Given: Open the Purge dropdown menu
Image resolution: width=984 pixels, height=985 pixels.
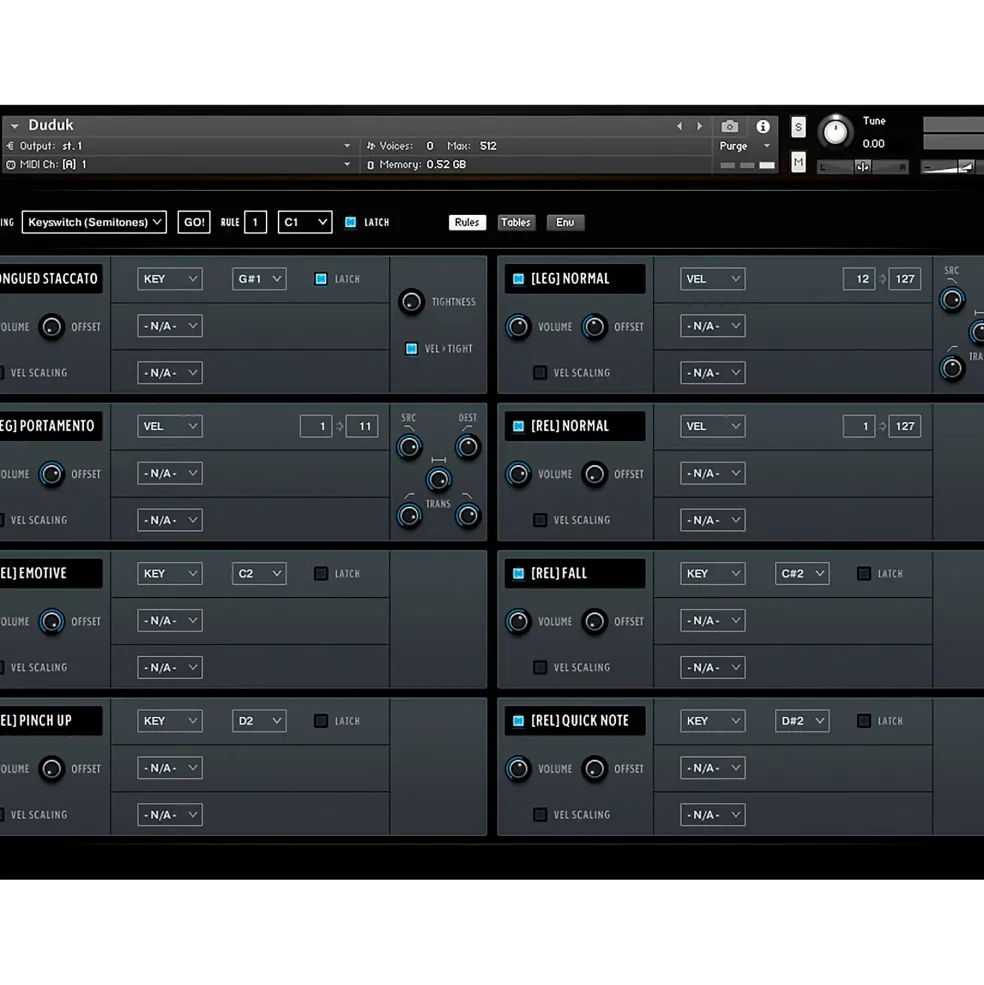Looking at the screenshot, I should 745,146.
